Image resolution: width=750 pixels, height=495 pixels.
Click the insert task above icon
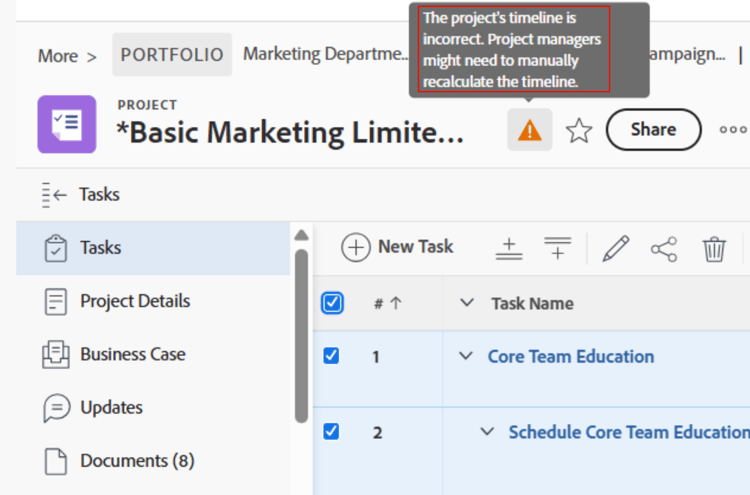[509, 248]
